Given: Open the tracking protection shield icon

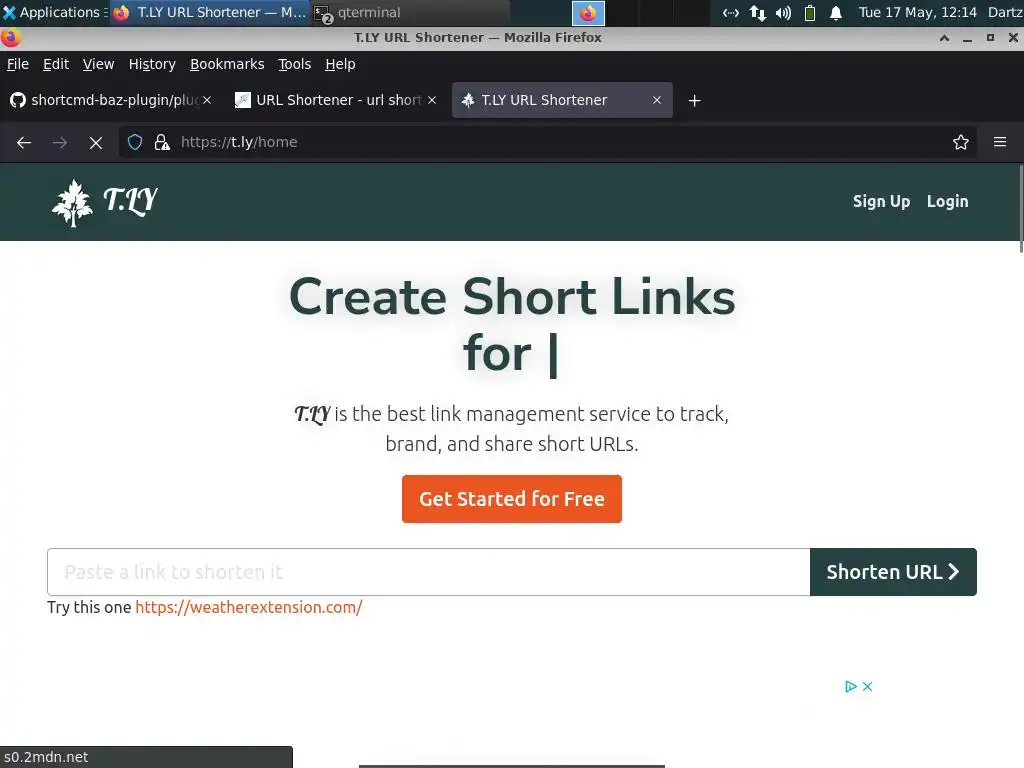Looking at the screenshot, I should pyautogui.click(x=135, y=142).
